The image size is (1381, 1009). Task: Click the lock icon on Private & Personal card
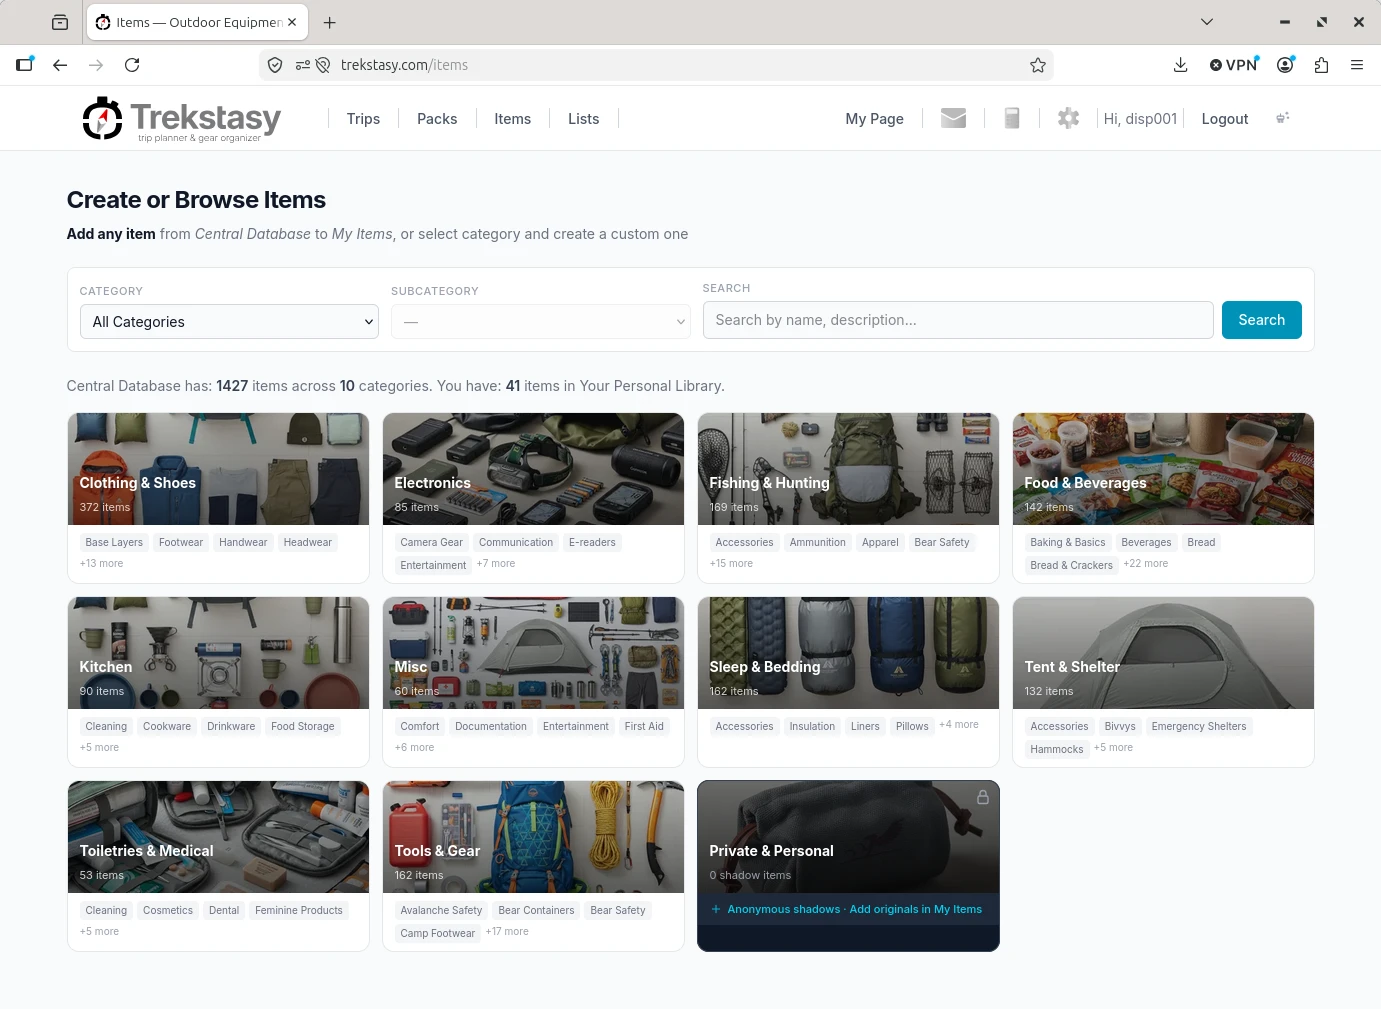tap(982, 797)
